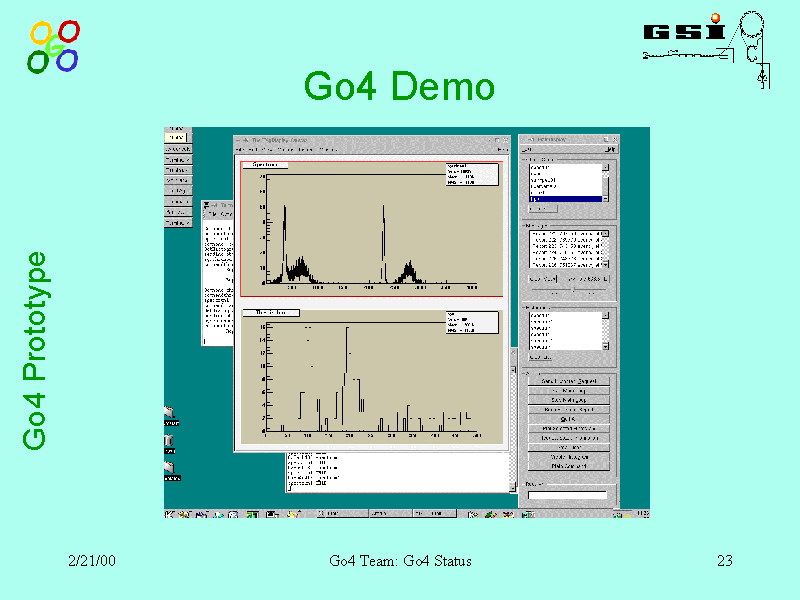Image resolution: width=800 pixels, height=600 pixels.
Task: Click the highlighted top button in left button column
Action: click(x=177, y=138)
